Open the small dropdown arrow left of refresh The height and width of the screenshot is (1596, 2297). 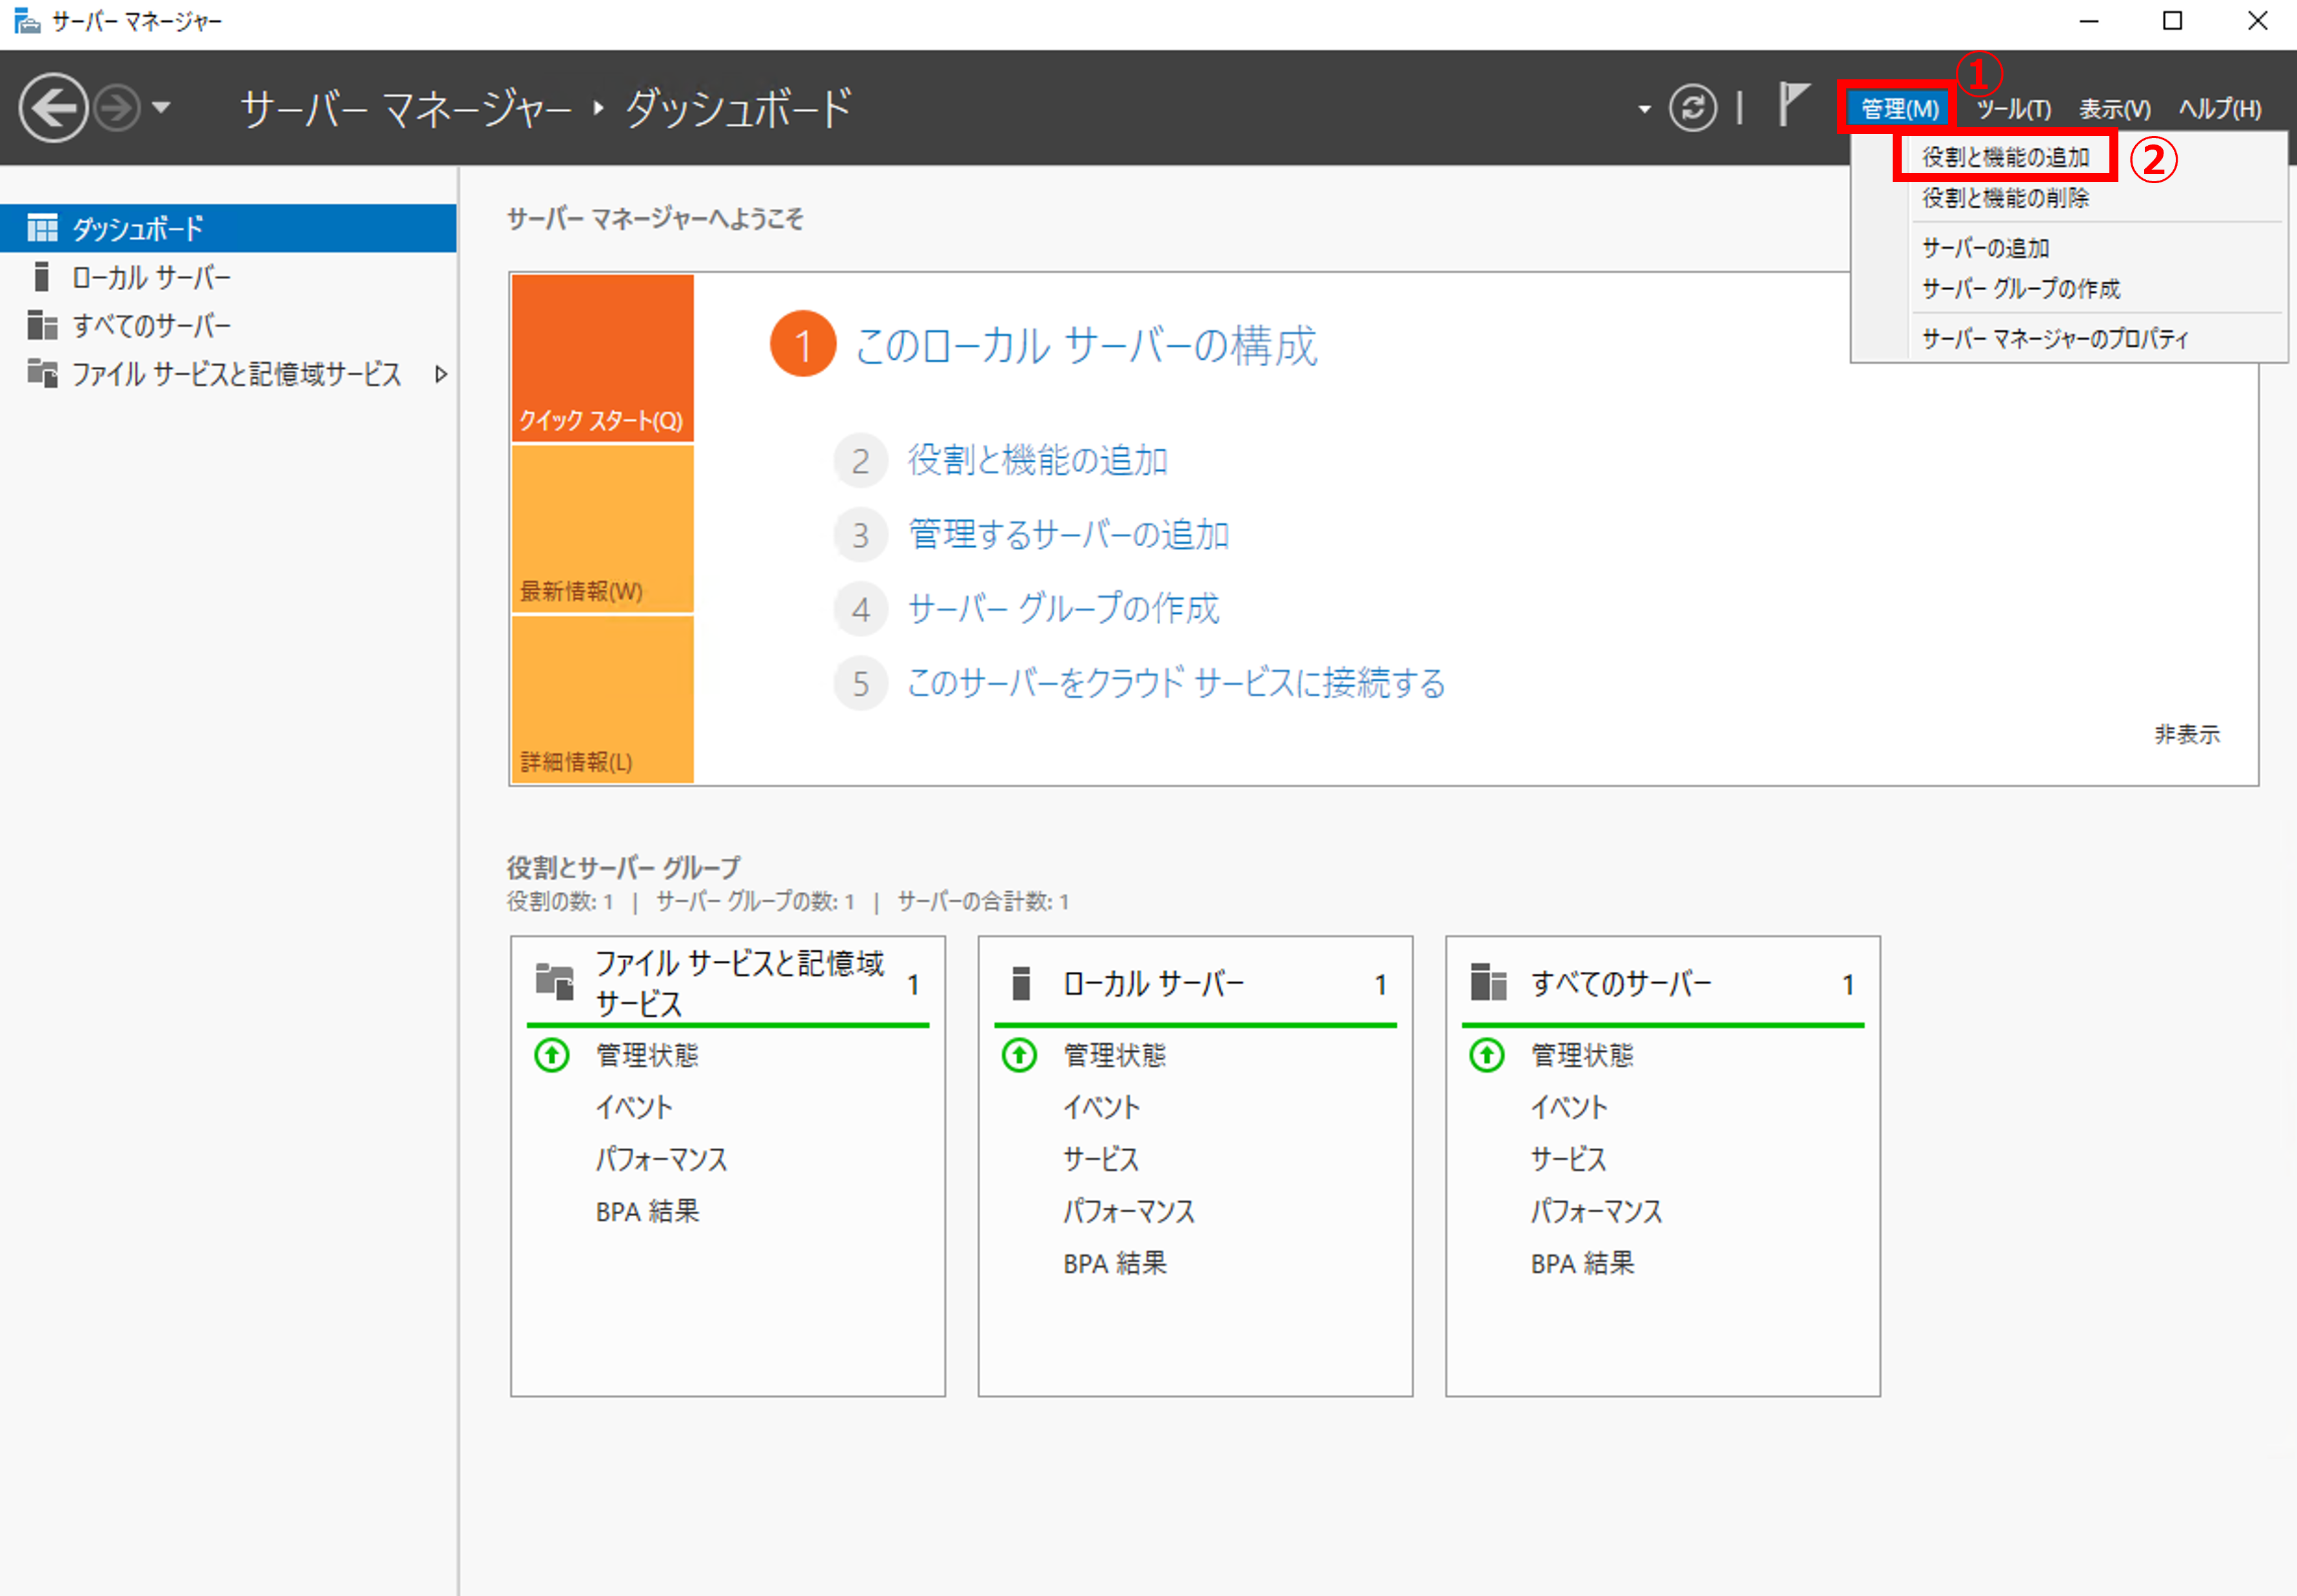click(1644, 109)
